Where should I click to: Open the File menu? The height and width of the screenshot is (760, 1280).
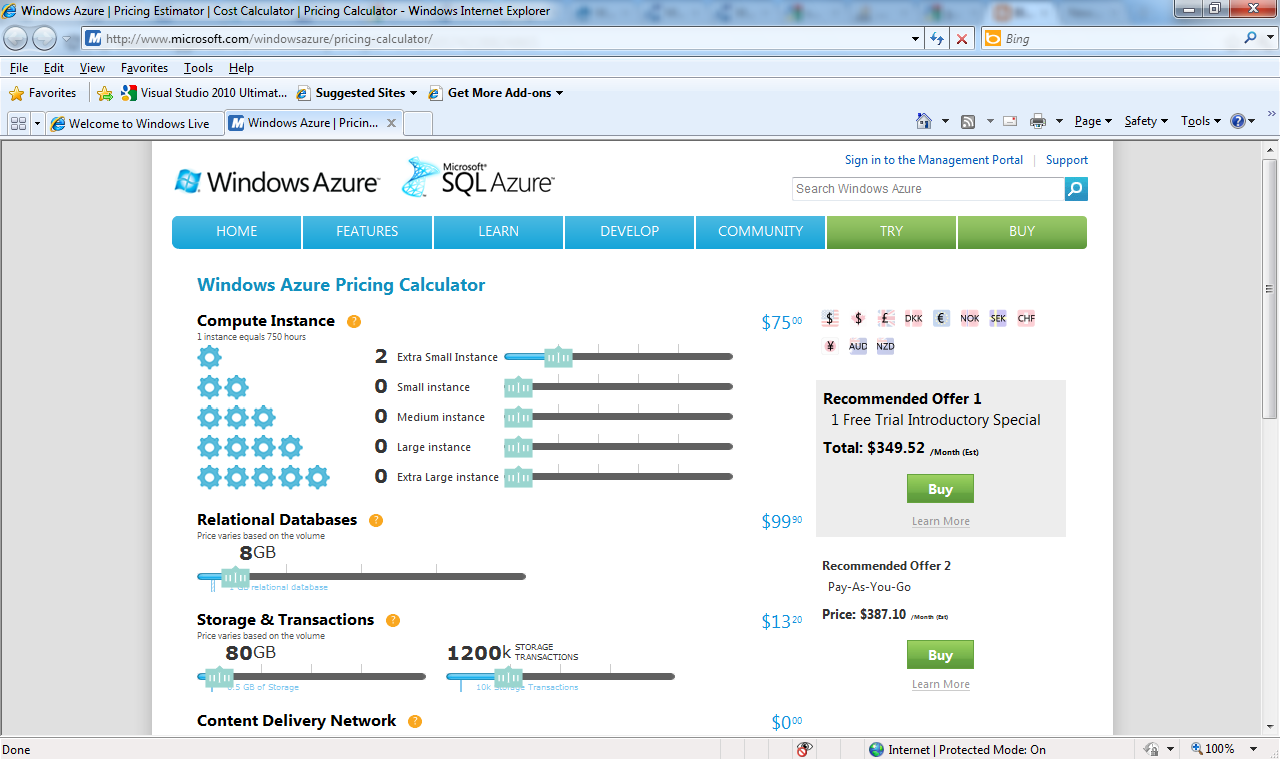click(x=19, y=68)
